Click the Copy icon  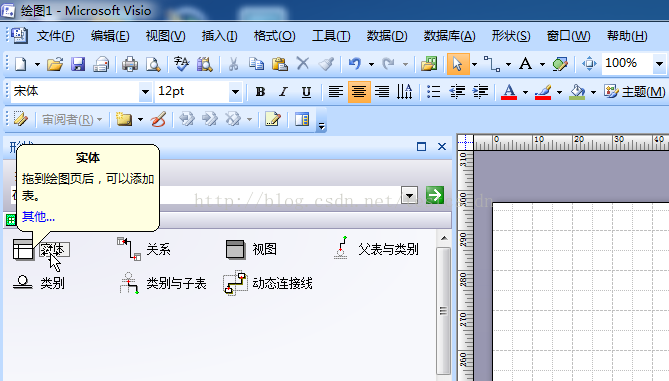click(256, 64)
